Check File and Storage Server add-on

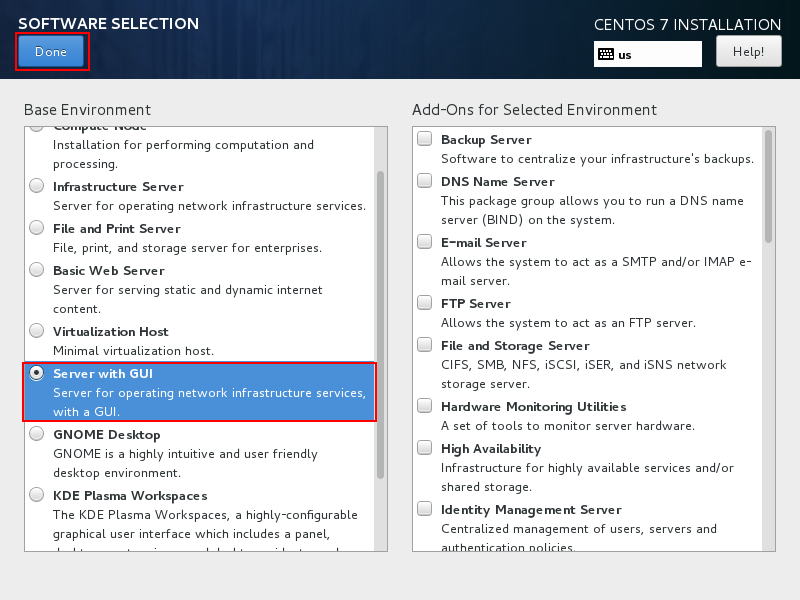click(x=425, y=345)
